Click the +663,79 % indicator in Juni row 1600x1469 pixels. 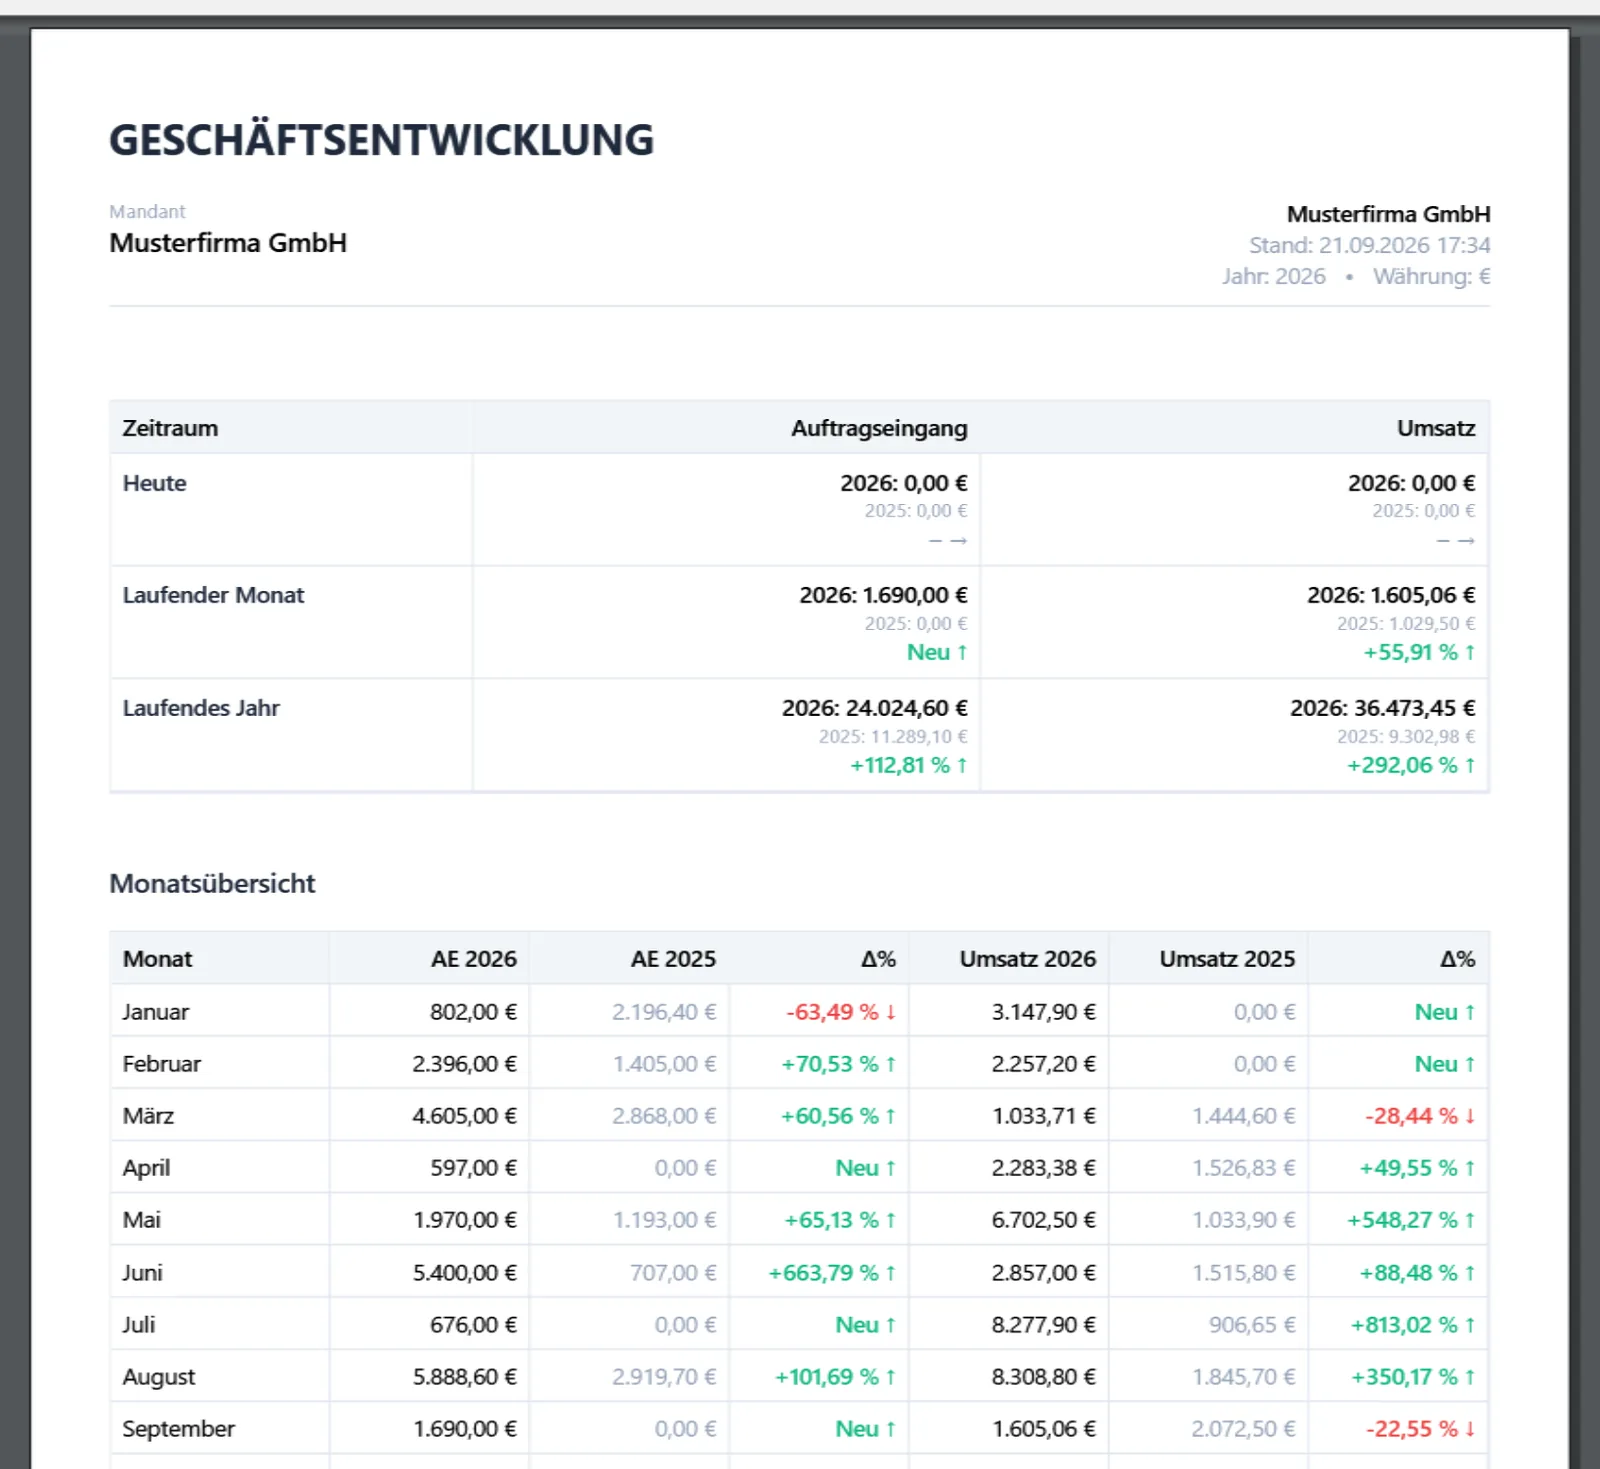click(x=832, y=1273)
